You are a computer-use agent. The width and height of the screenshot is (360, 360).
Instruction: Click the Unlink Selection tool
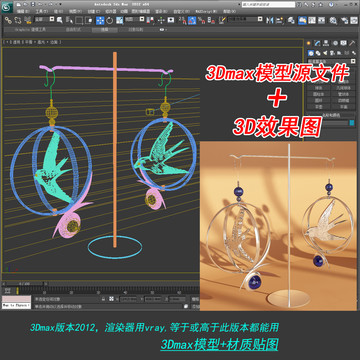point(18,20)
